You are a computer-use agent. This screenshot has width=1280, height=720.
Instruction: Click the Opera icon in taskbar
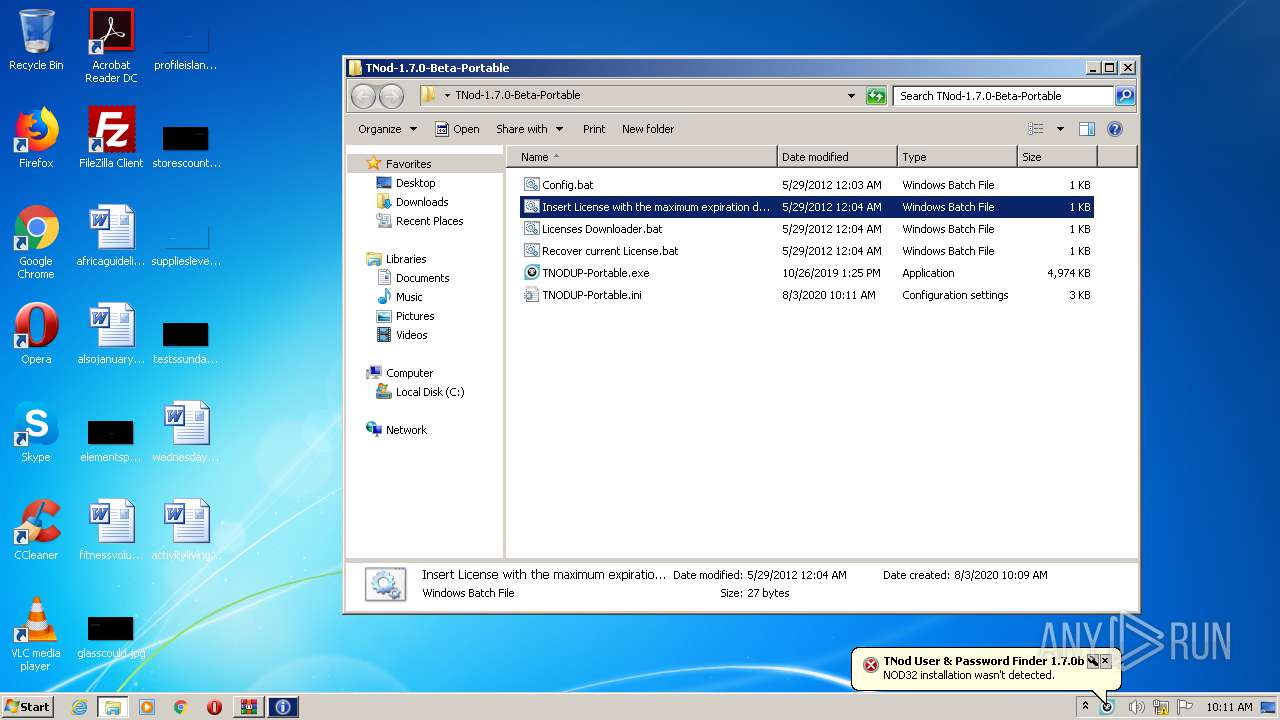(x=214, y=707)
